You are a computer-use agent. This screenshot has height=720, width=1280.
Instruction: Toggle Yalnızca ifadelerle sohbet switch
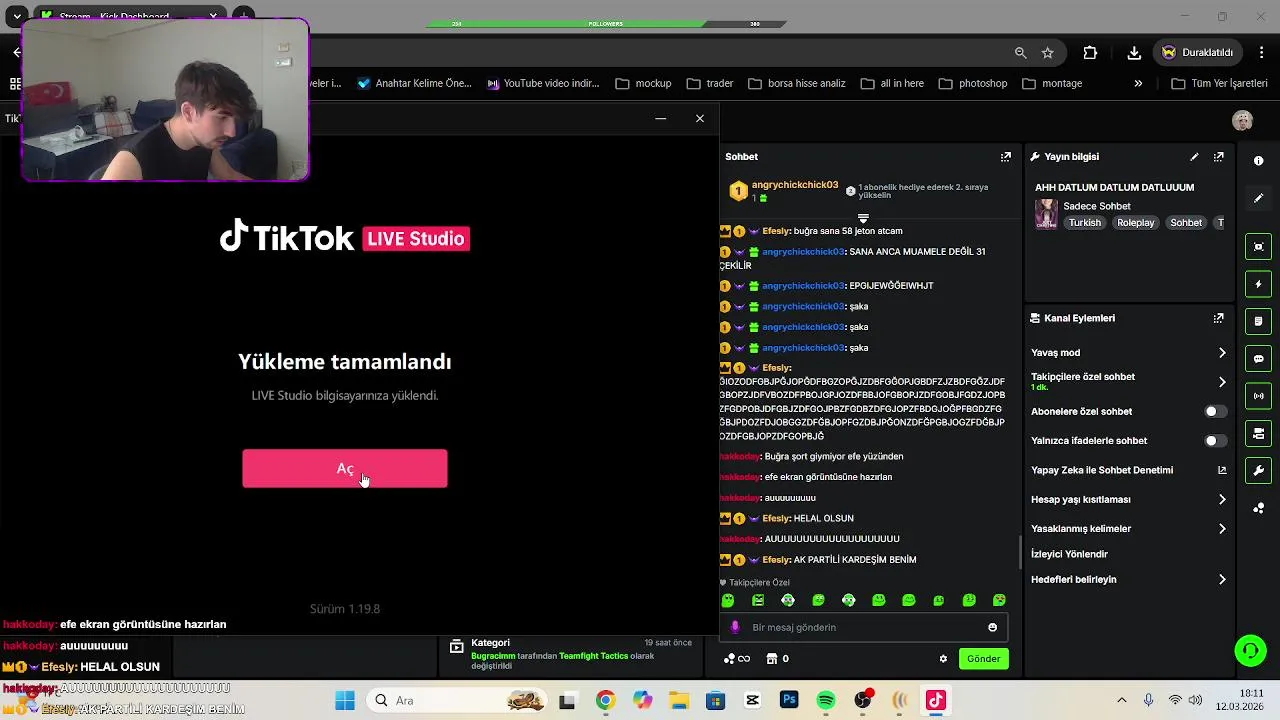1214,441
